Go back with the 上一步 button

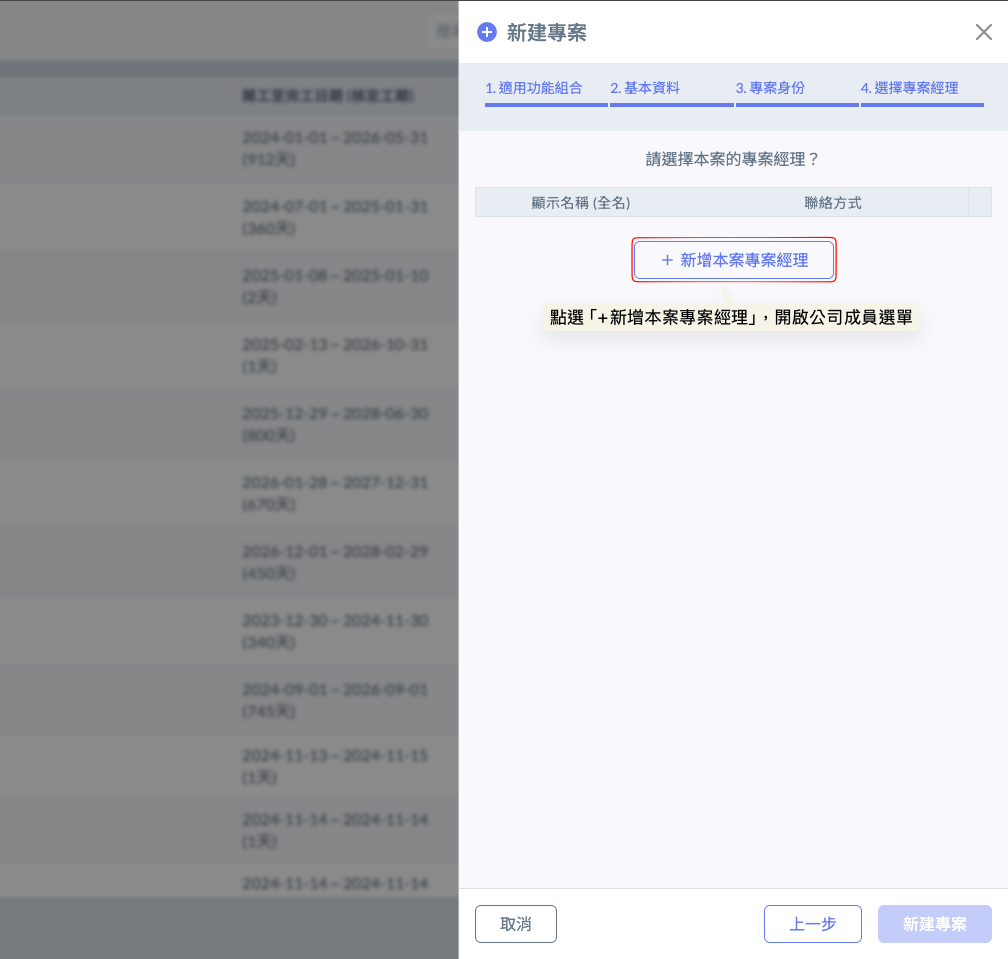tap(812, 924)
